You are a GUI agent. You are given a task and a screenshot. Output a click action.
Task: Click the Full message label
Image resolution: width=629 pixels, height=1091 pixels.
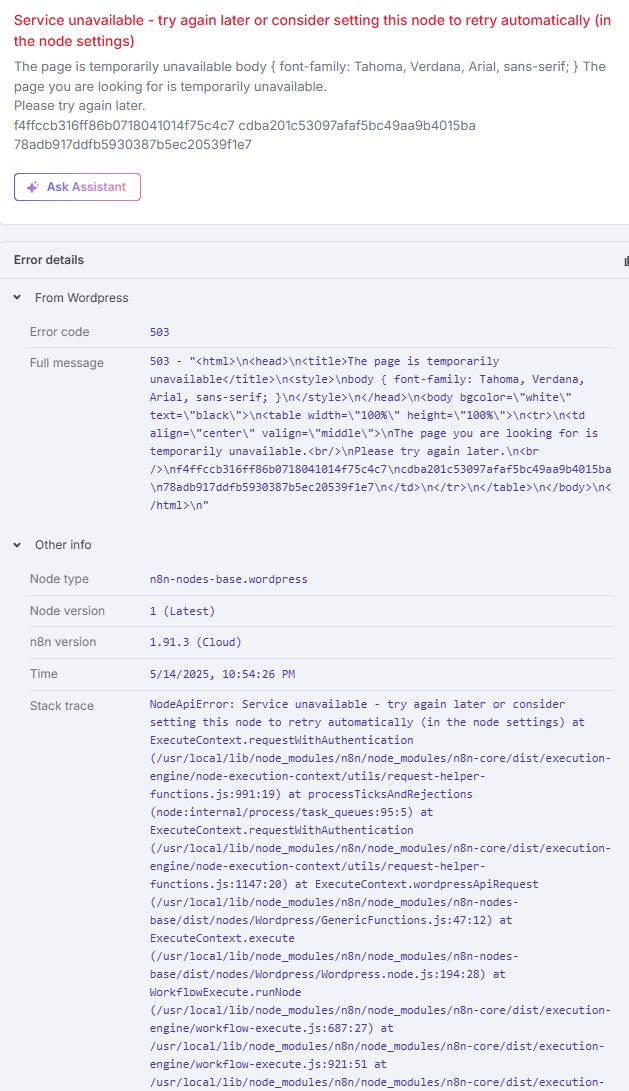coord(67,363)
